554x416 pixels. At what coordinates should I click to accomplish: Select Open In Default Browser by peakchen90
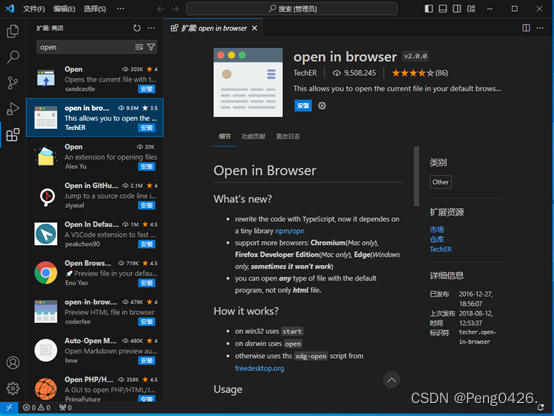click(x=95, y=234)
